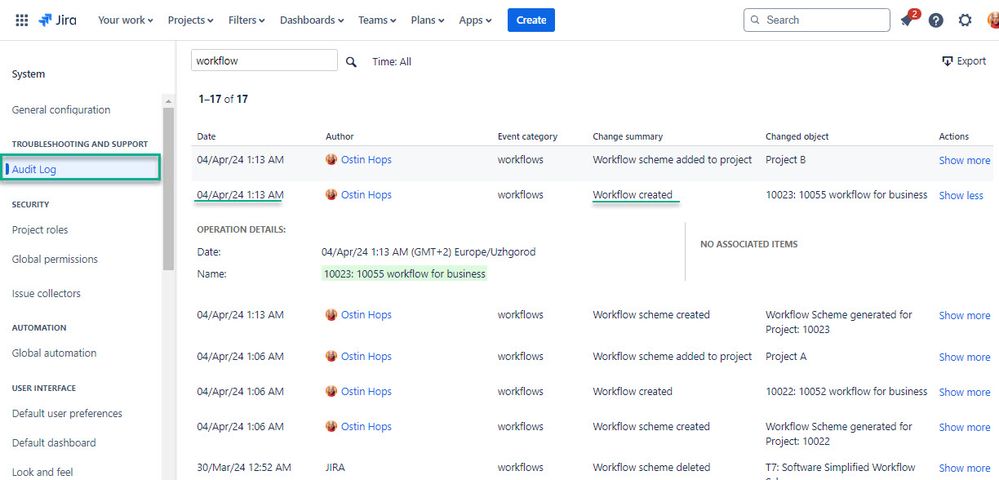Open Ostin Hops link in 10055 workflow row

[366, 194]
